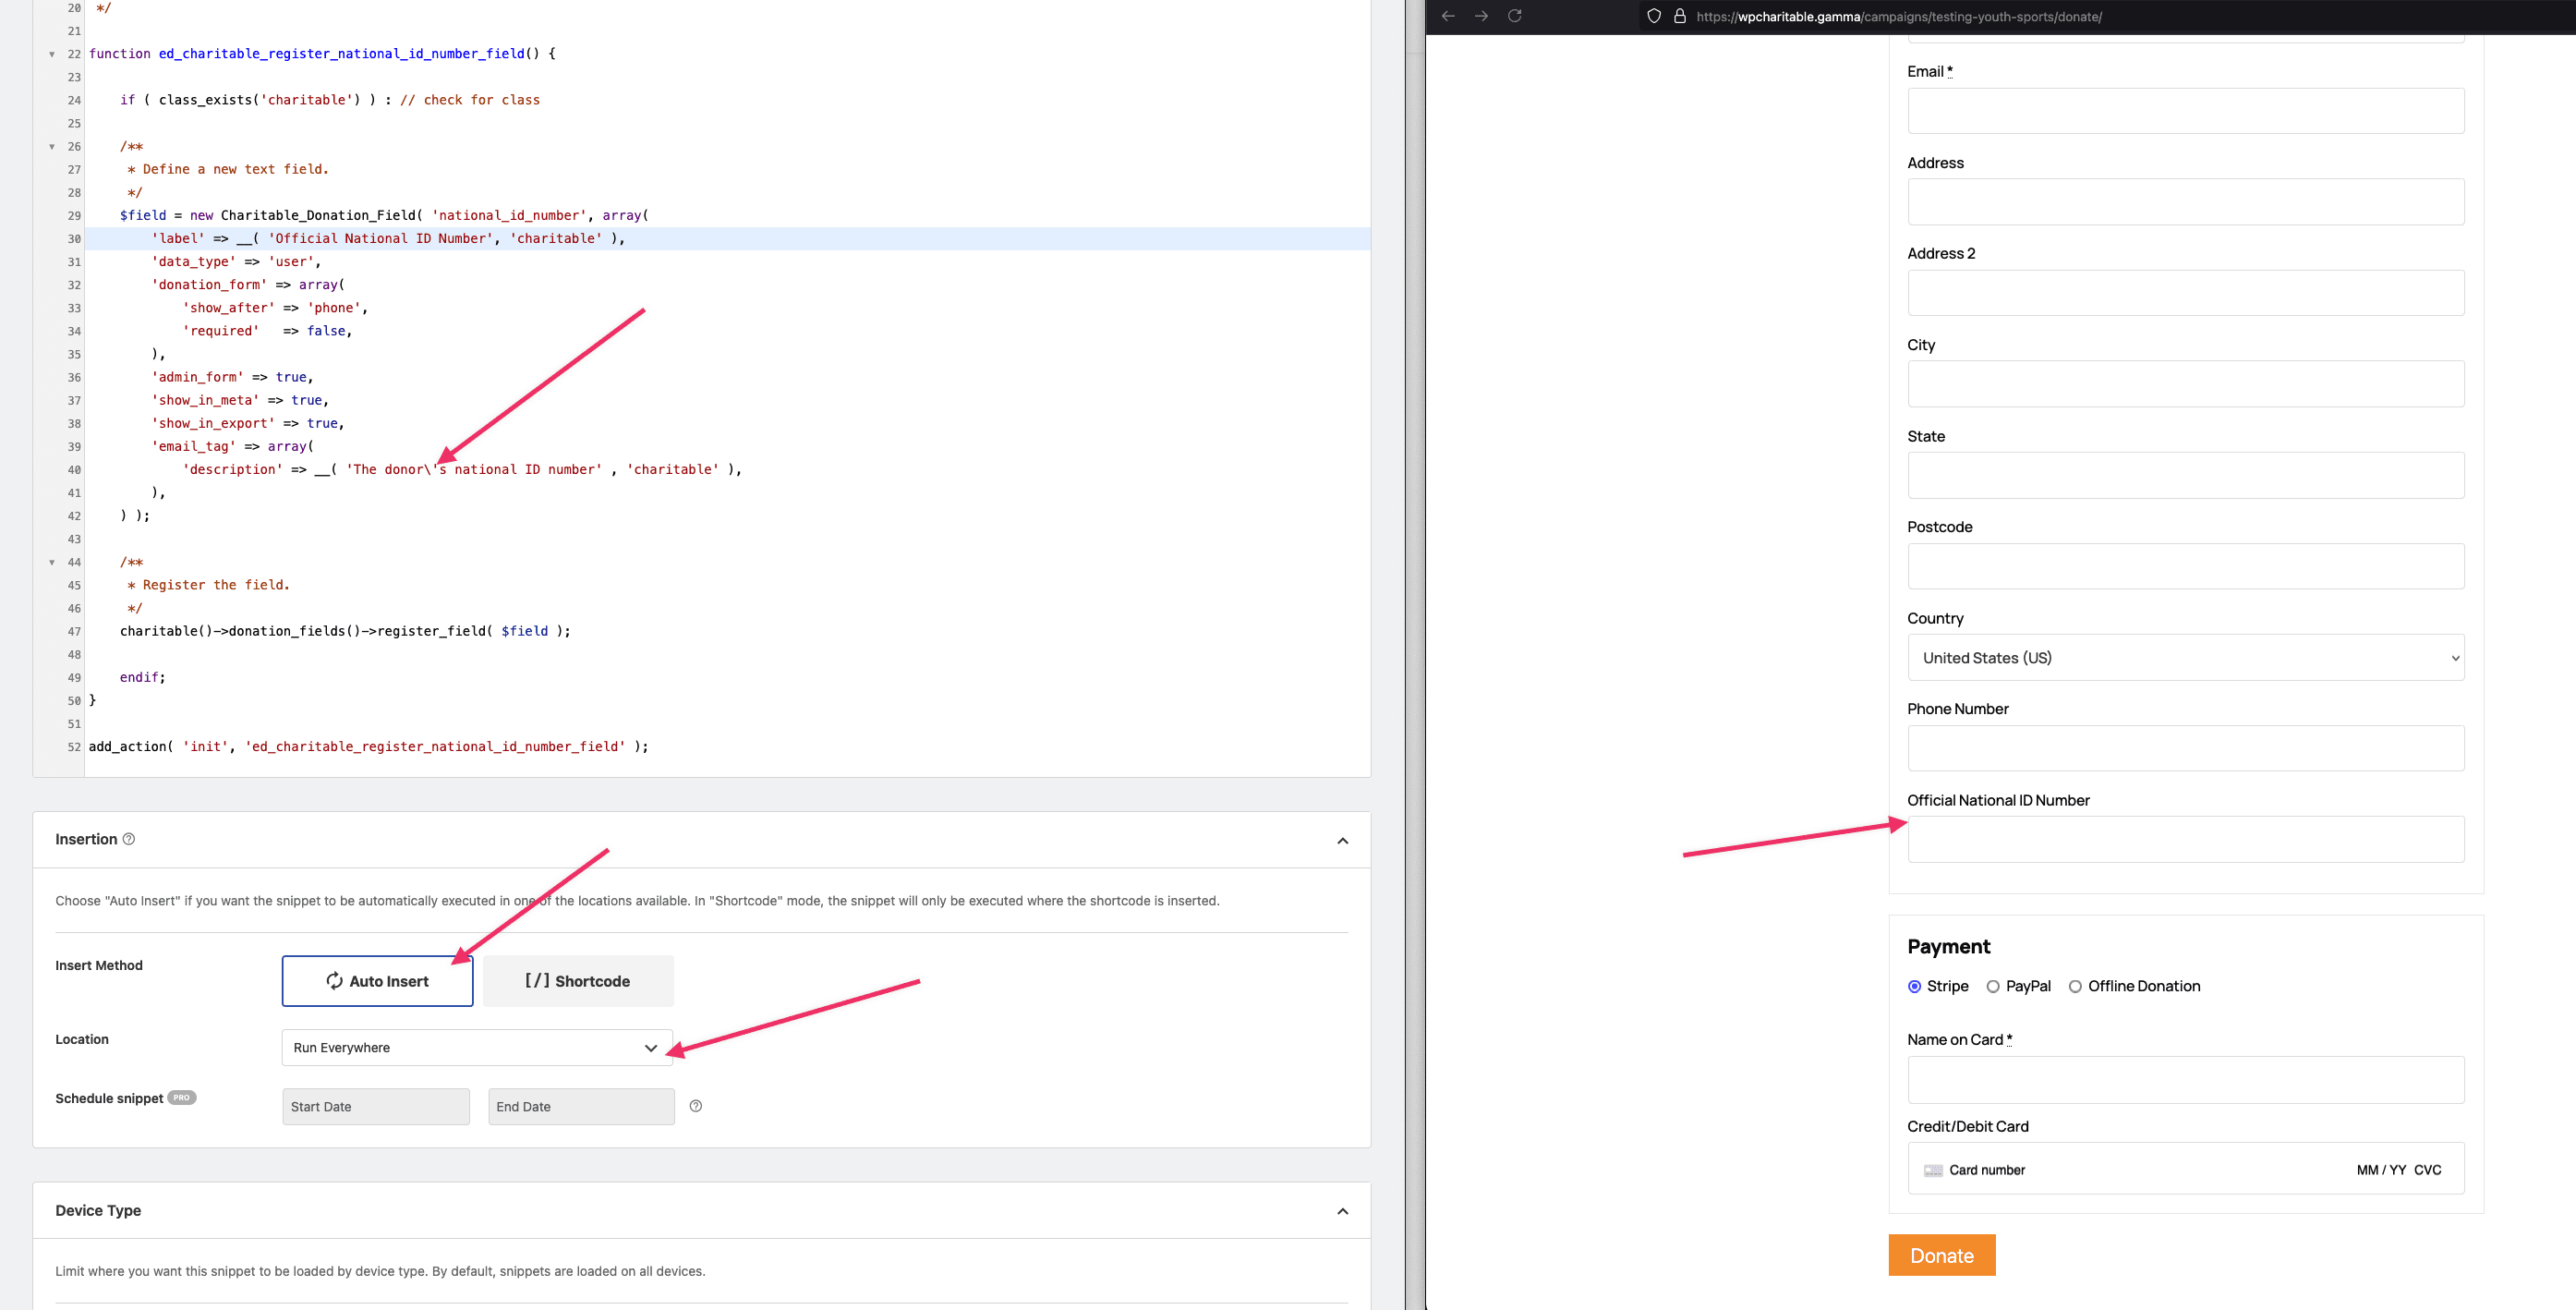This screenshot has height=1310, width=2576.
Task: Click the Insertion help question-mark icon
Action: tap(129, 839)
